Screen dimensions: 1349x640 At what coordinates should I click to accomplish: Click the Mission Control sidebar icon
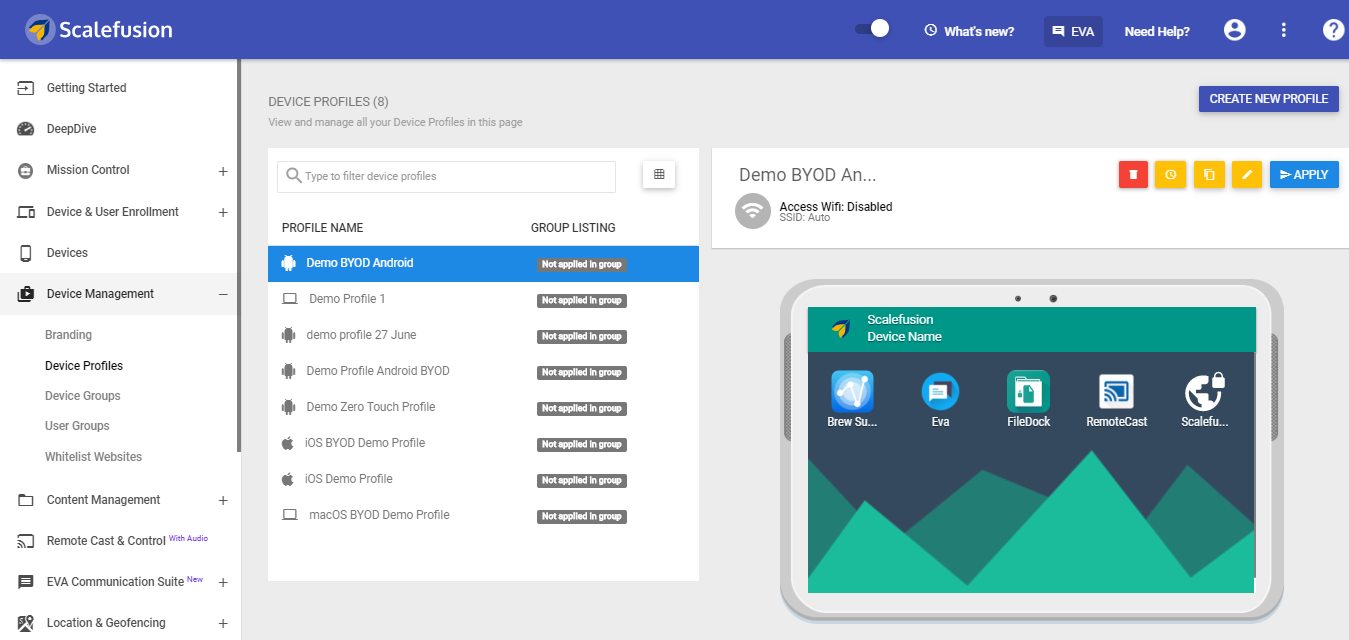(26, 171)
